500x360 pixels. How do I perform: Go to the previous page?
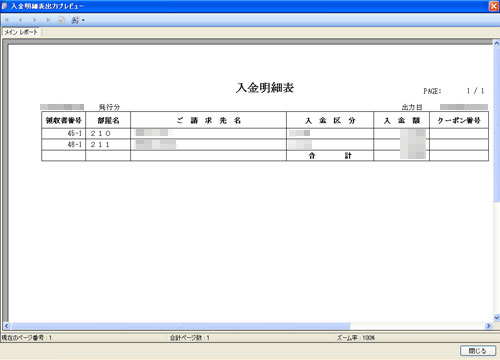pyautogui.click(x=21, y=20)
